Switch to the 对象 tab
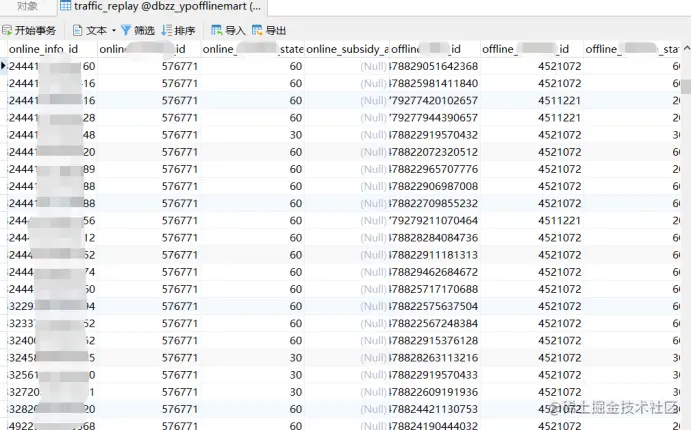692x430 pixels. pyautogui.click(x=27, y=6)
